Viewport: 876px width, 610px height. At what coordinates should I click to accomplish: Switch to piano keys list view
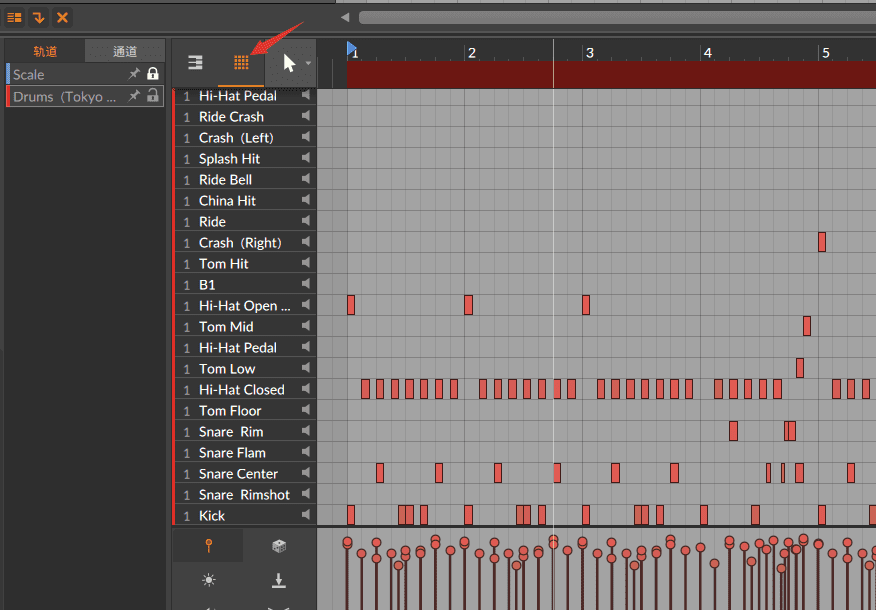(x=195, y=62)
